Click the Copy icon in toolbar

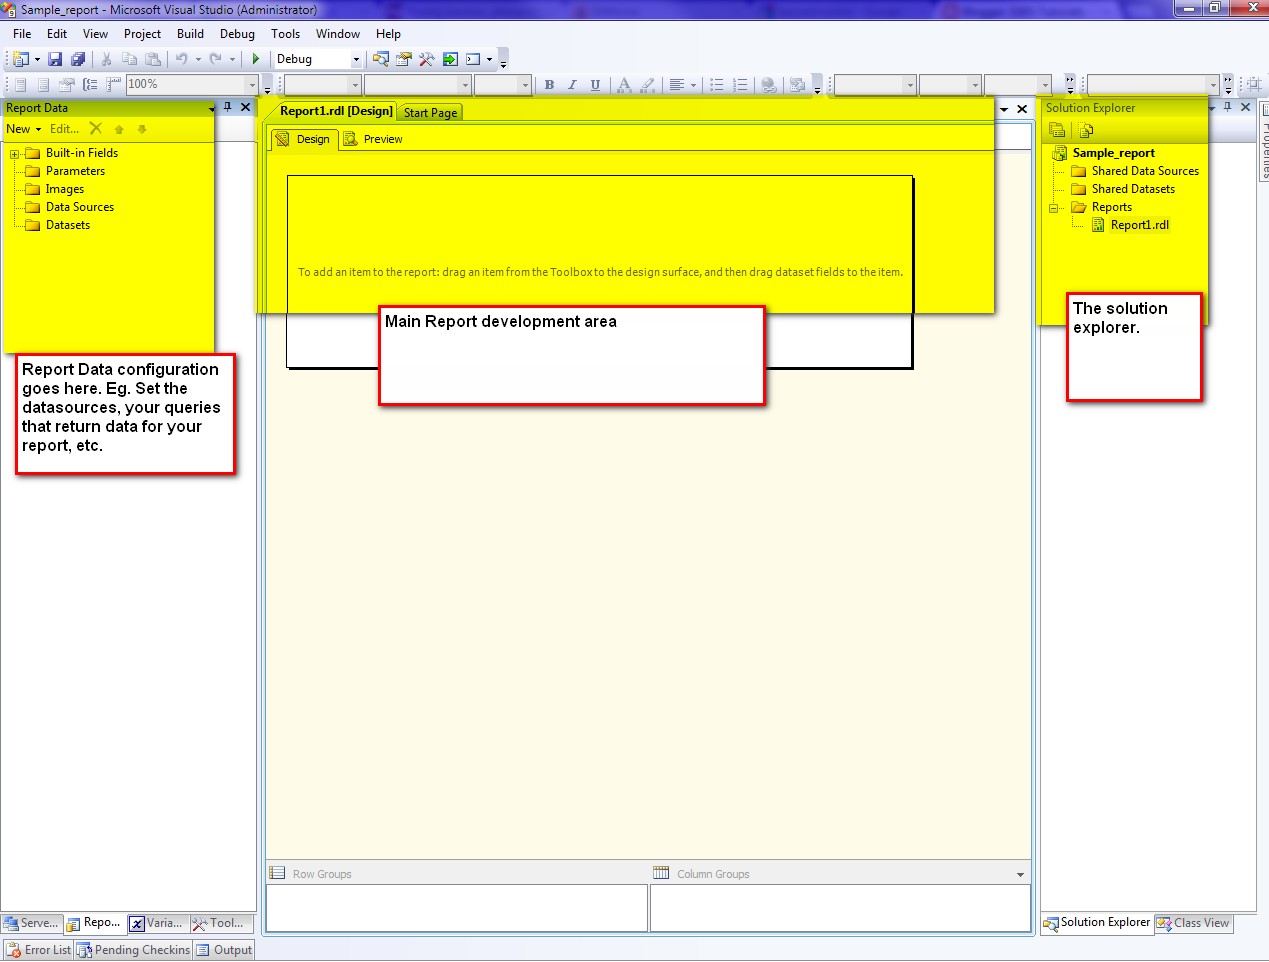(129, 60)
